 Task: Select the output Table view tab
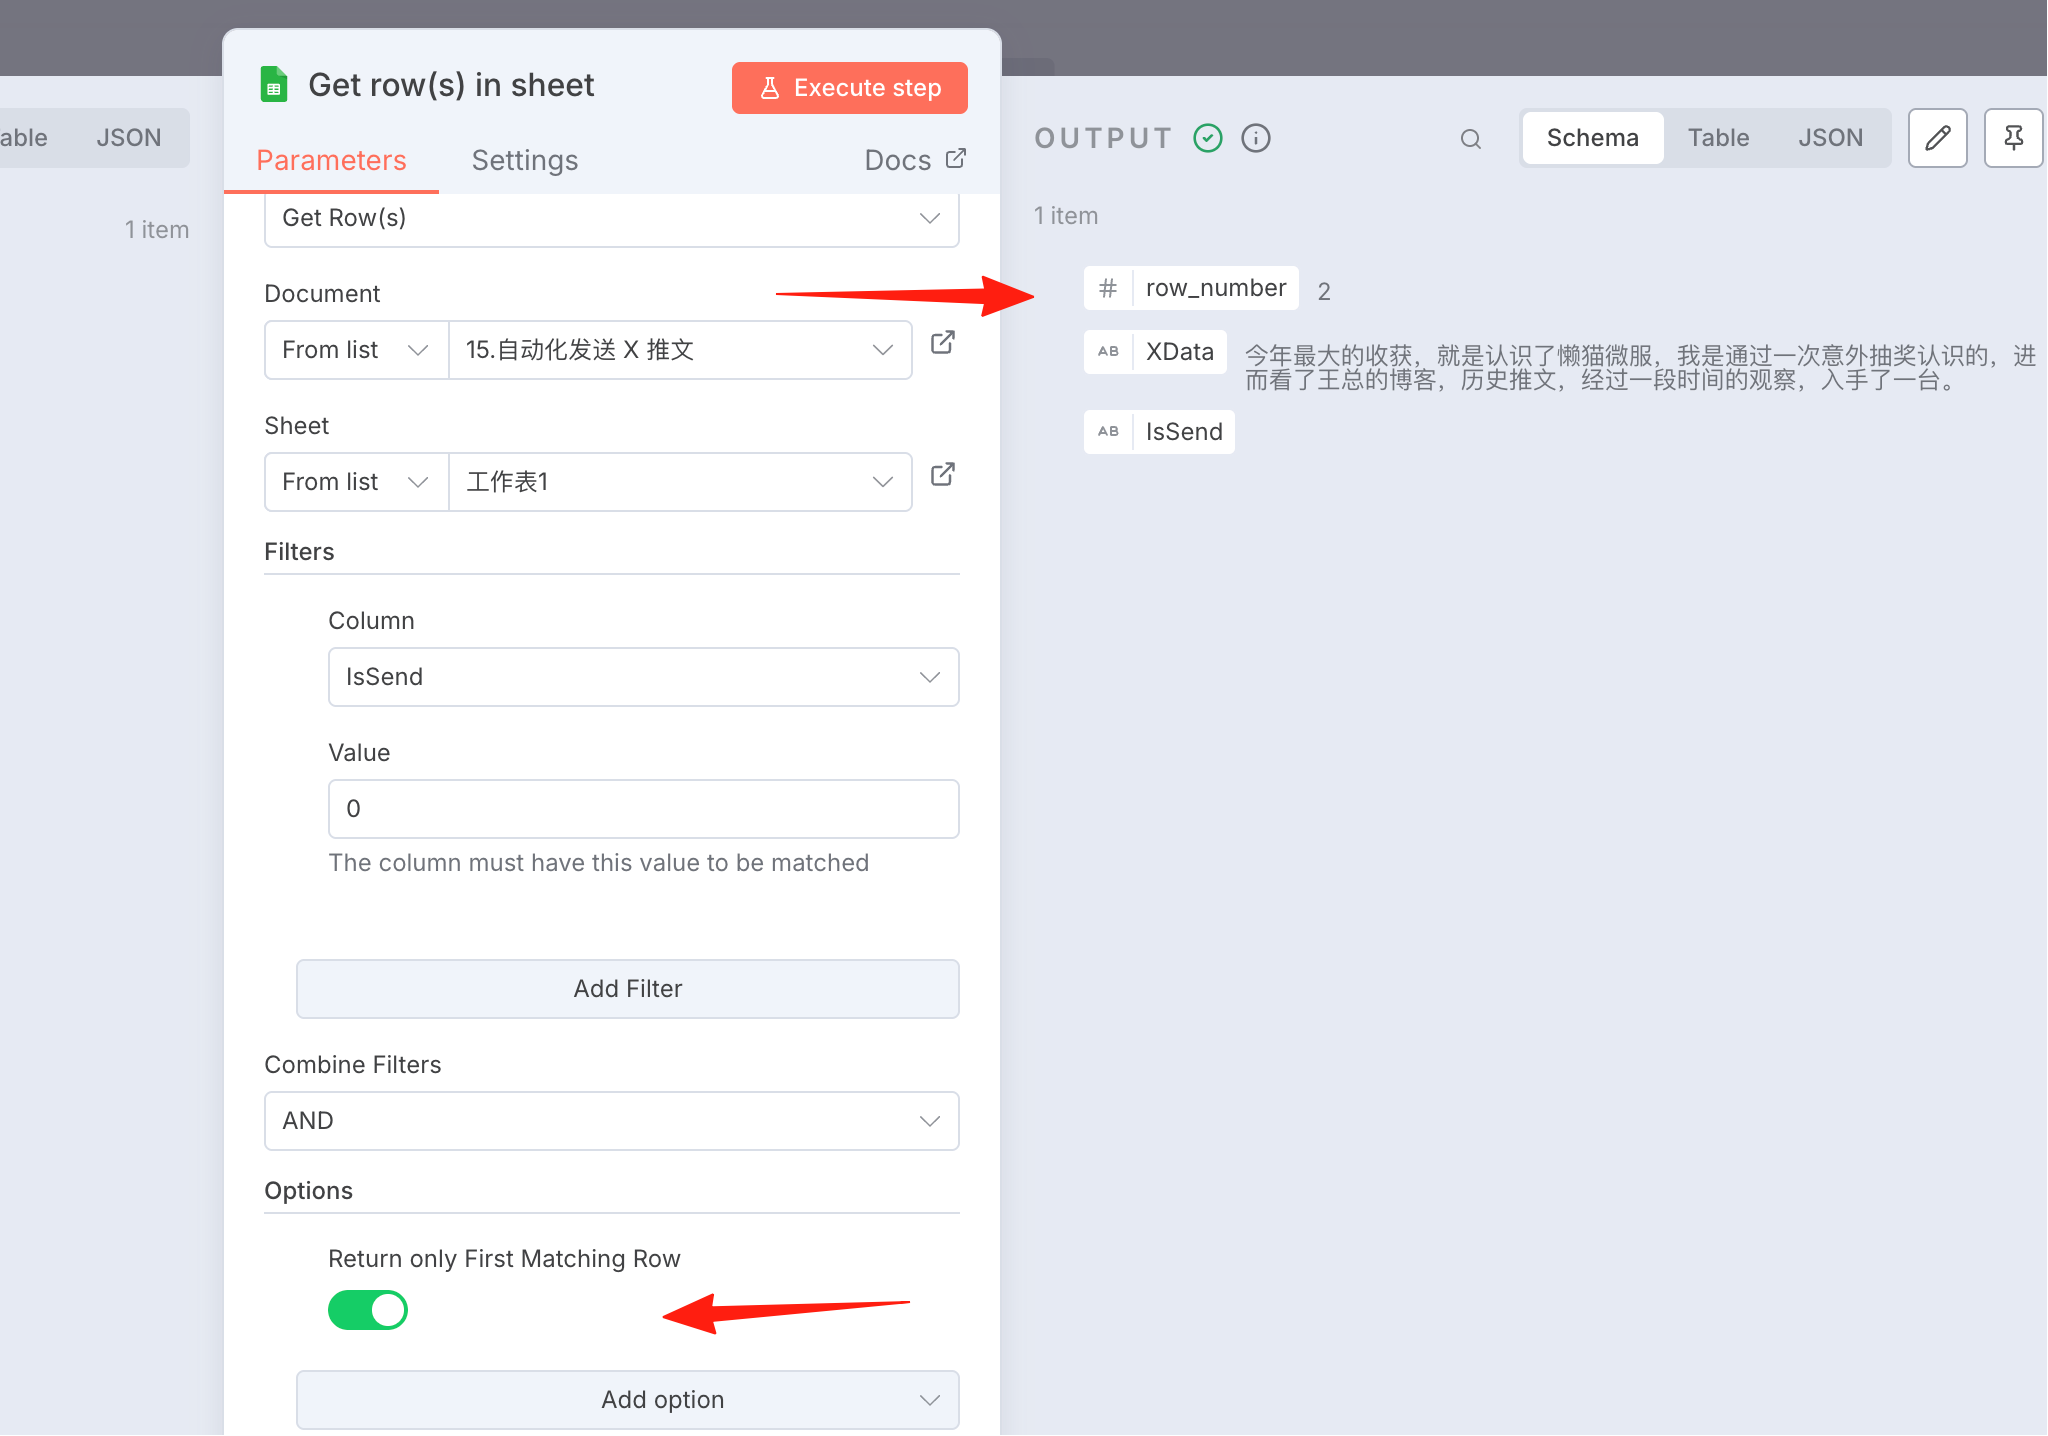[1719, 138]
